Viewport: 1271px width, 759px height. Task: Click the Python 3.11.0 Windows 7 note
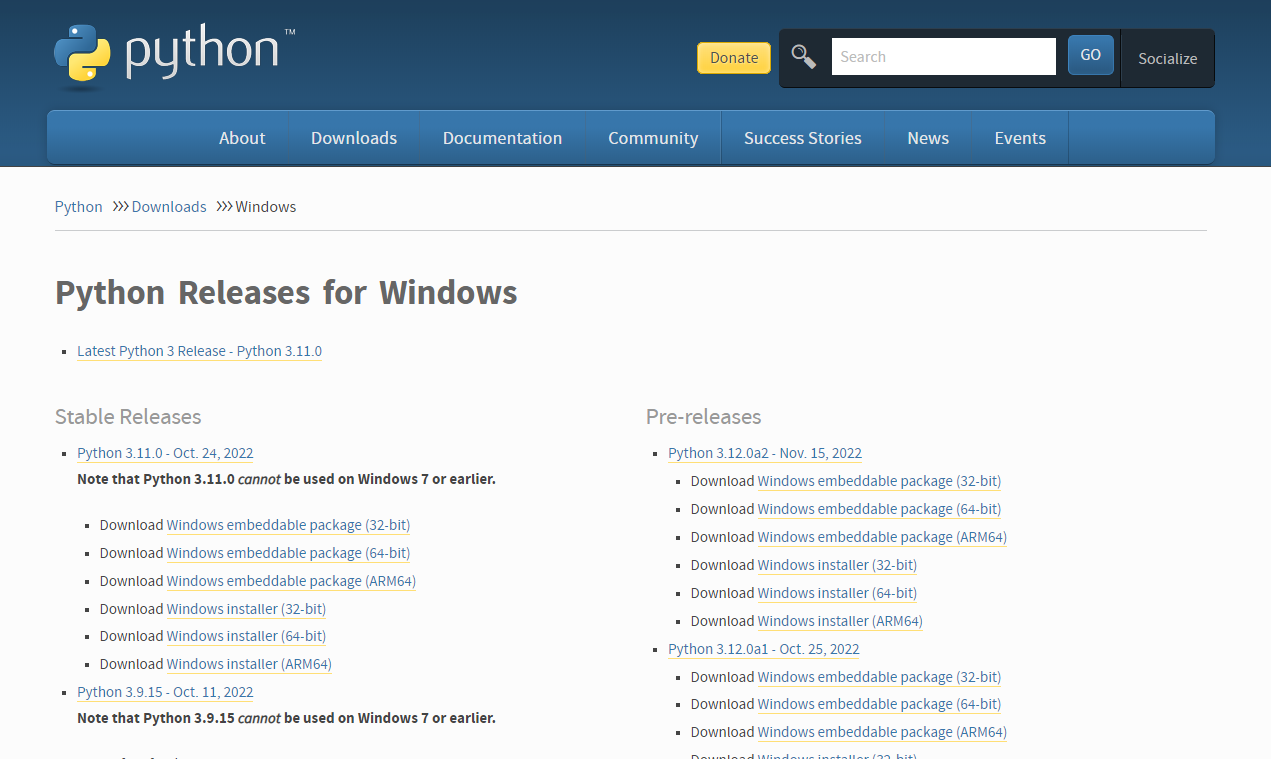click(286, 479)
